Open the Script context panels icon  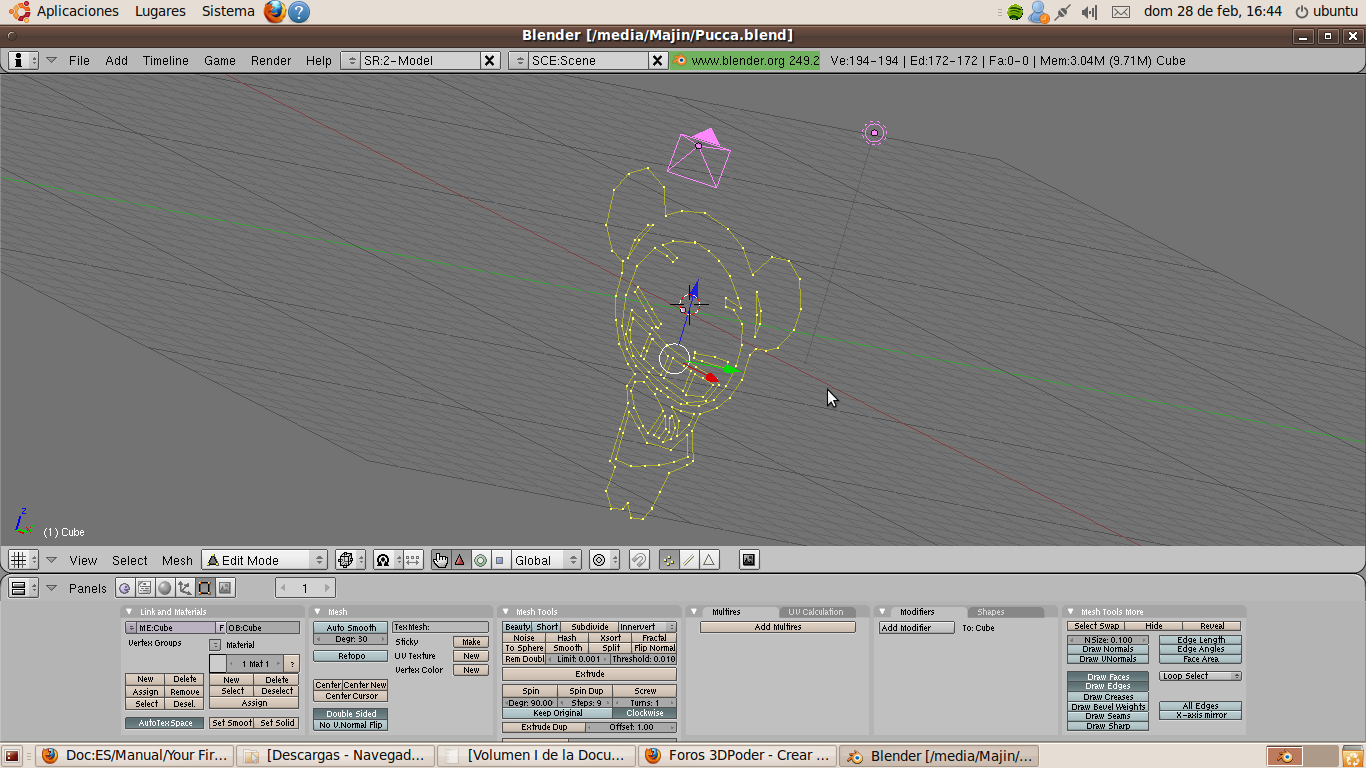(x=145, y=588)
